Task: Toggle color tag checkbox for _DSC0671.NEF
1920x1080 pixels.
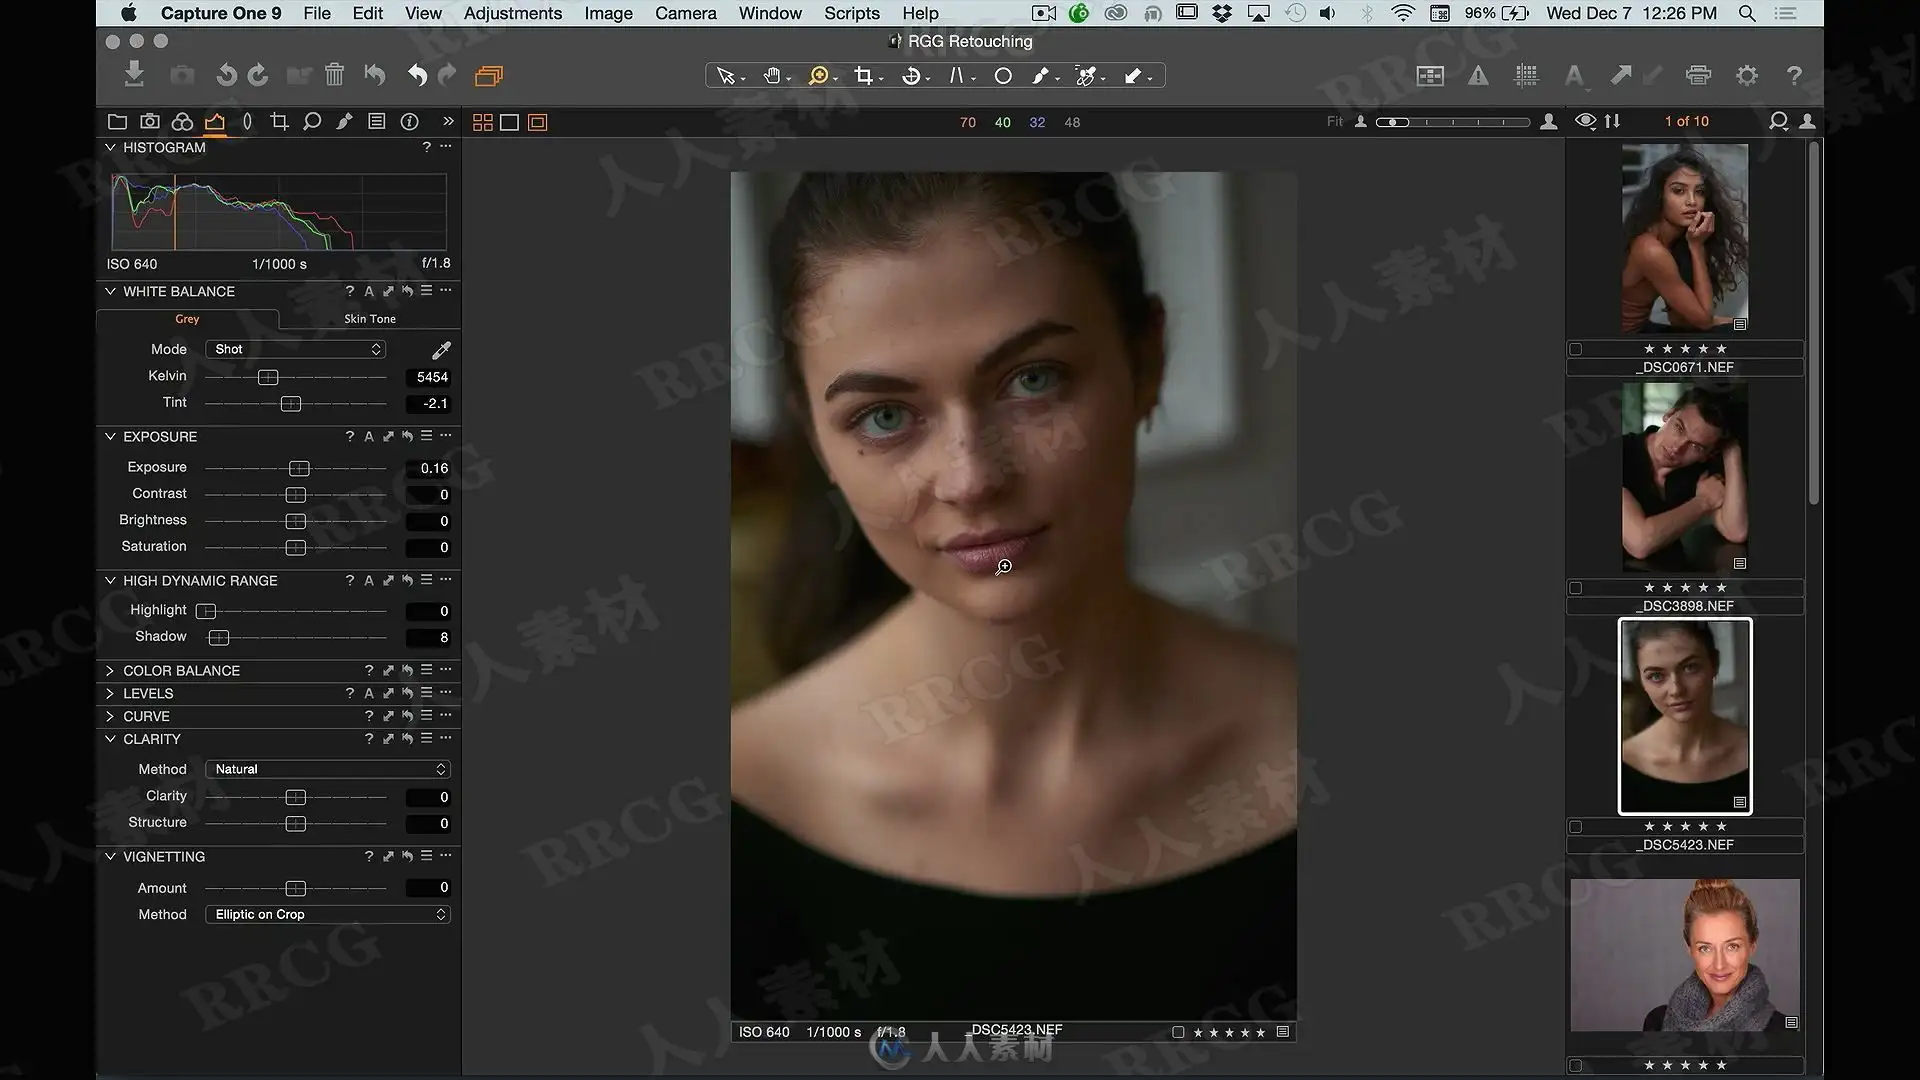Action: click(x=1576, y=349)
